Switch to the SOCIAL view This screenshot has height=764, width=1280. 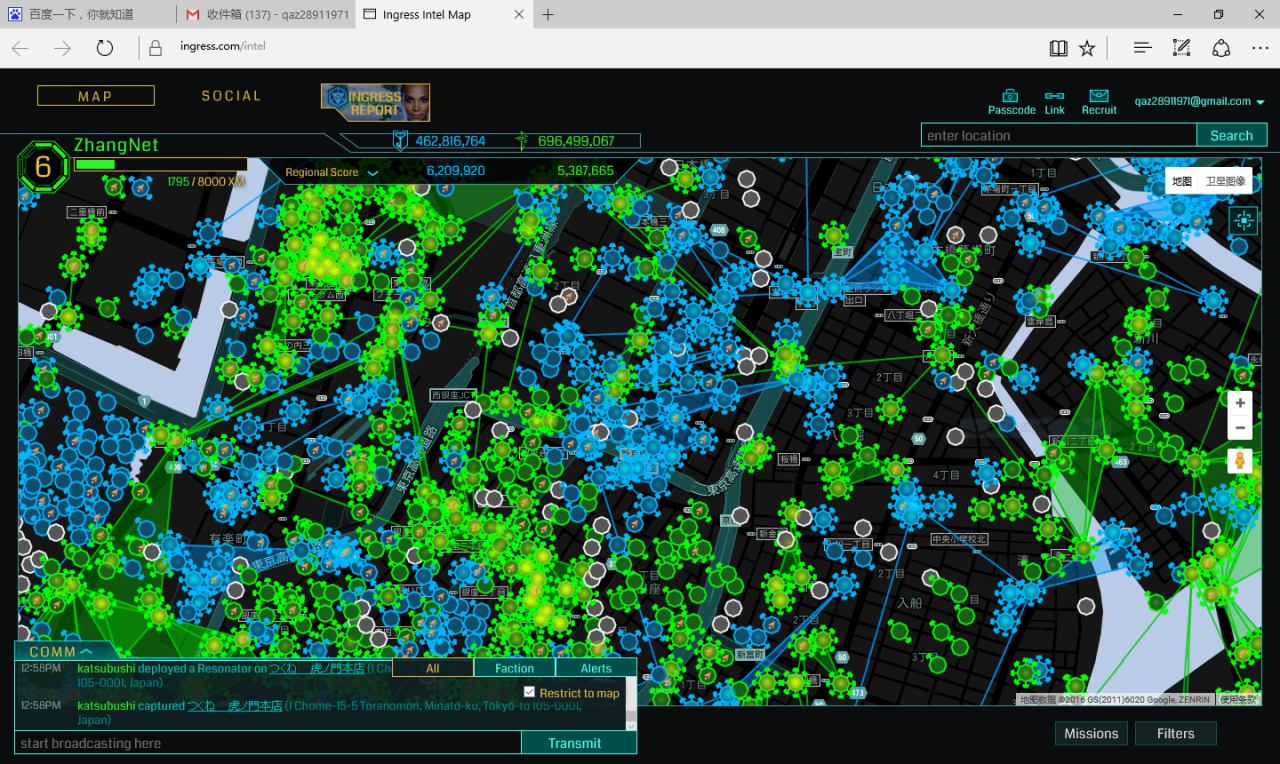[x=231, y=96]
